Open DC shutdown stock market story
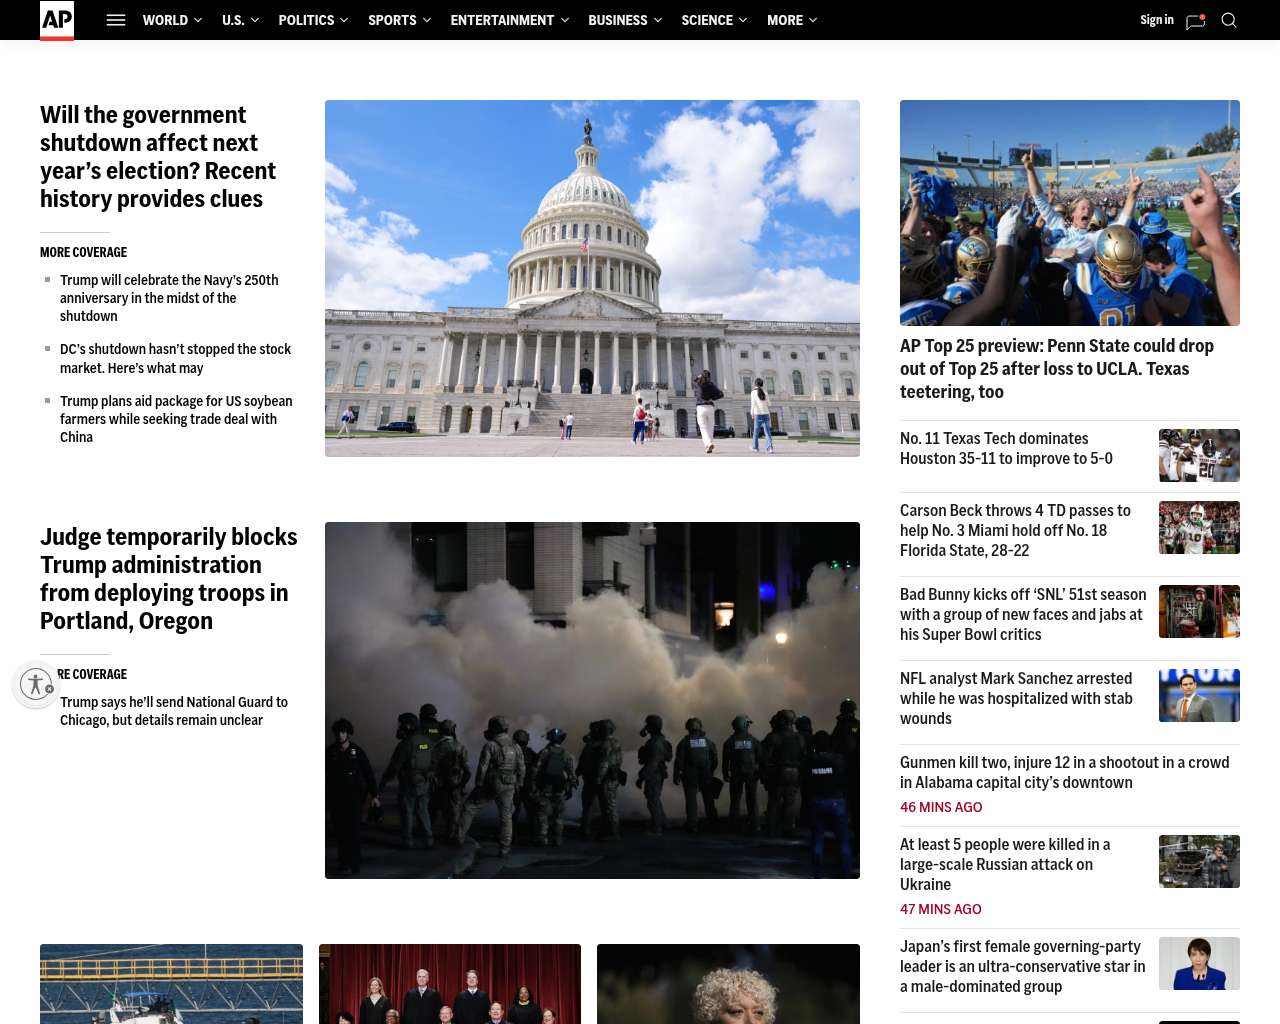 pyautogui.click(x=175, y=358)
